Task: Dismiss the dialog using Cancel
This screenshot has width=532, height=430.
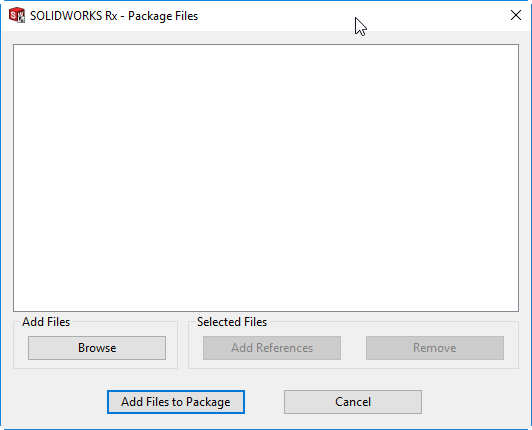Action: (x=353, y=402)
